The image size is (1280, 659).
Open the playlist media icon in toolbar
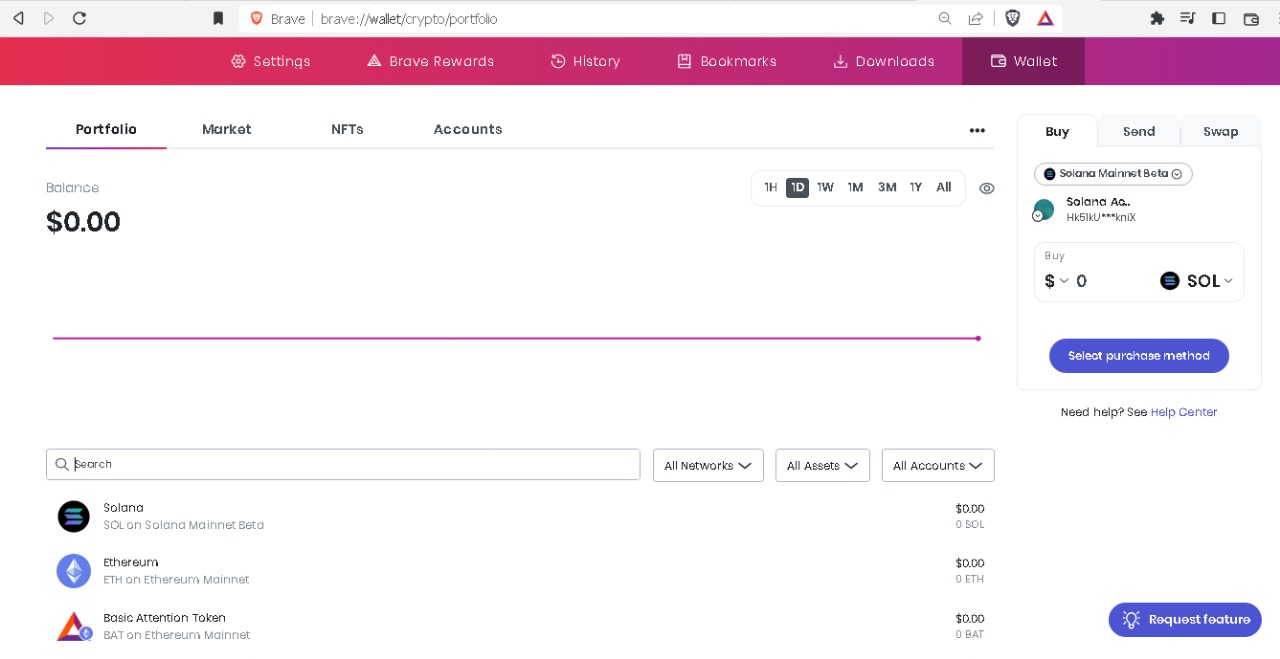pos(1187,18)
